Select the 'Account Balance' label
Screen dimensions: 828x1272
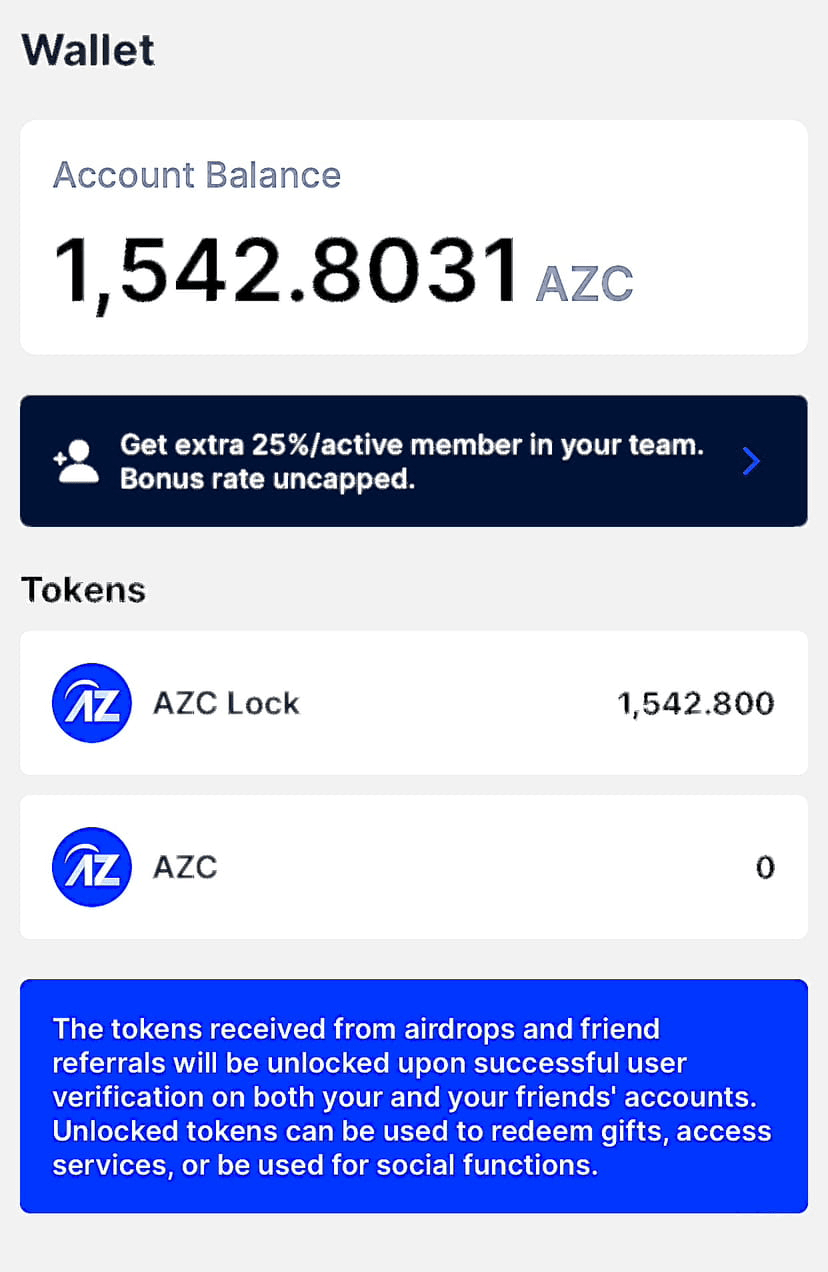[x=197, y=176]
